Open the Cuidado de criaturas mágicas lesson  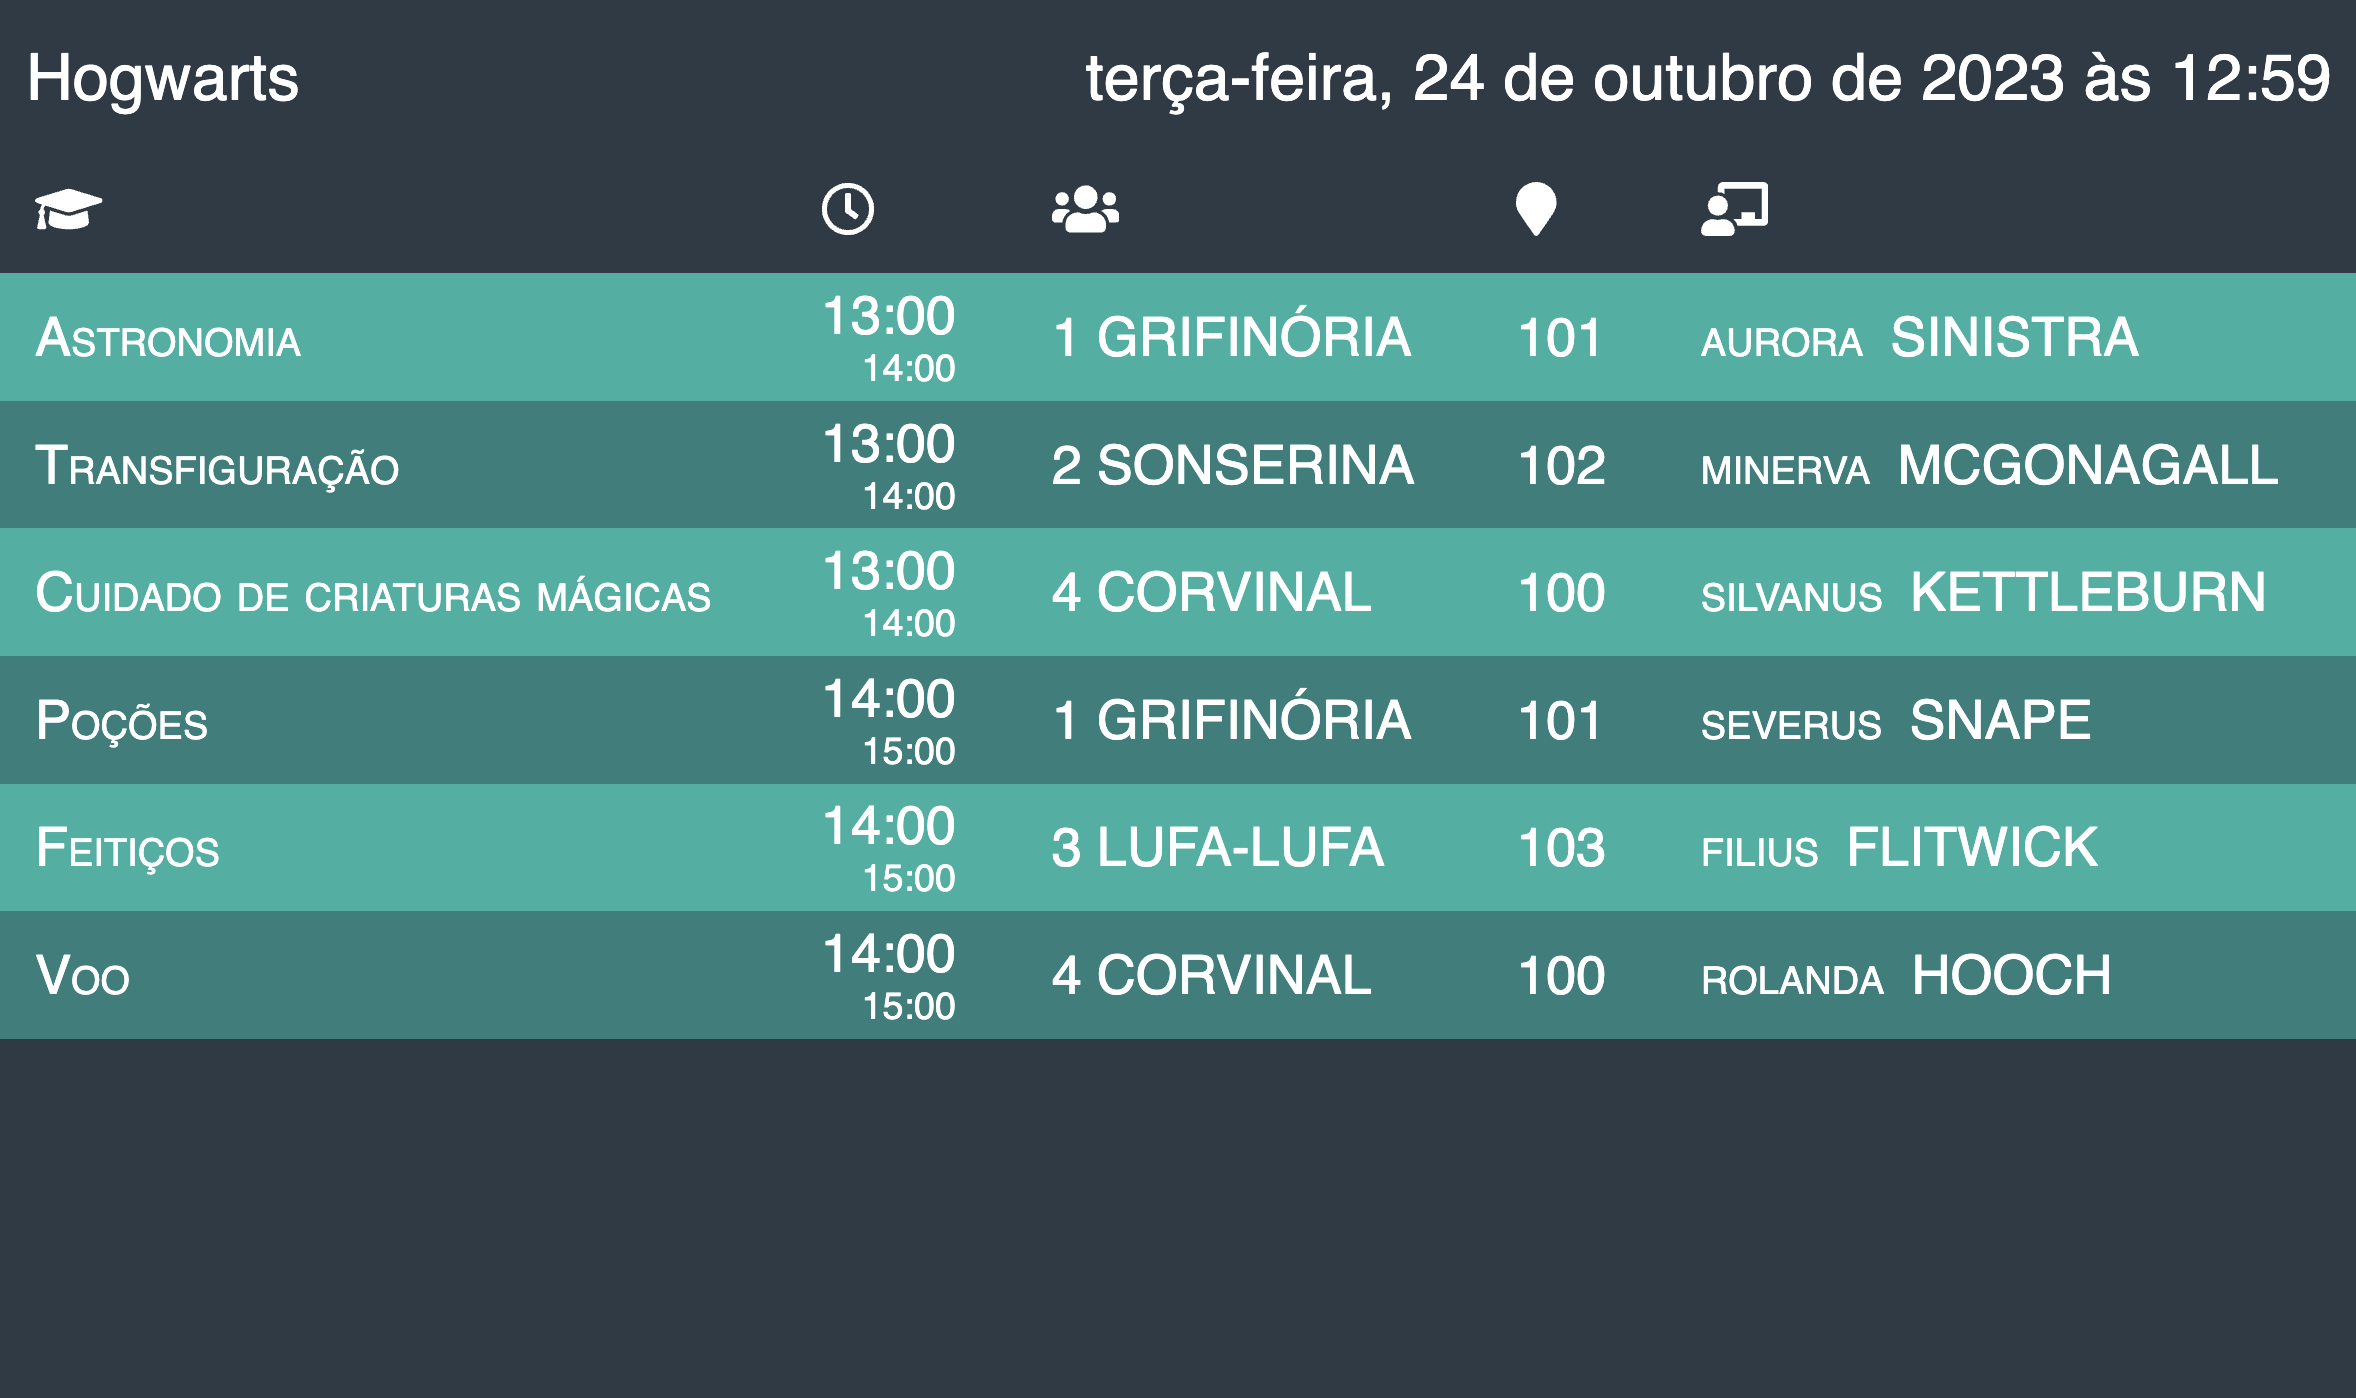(373, 593)
